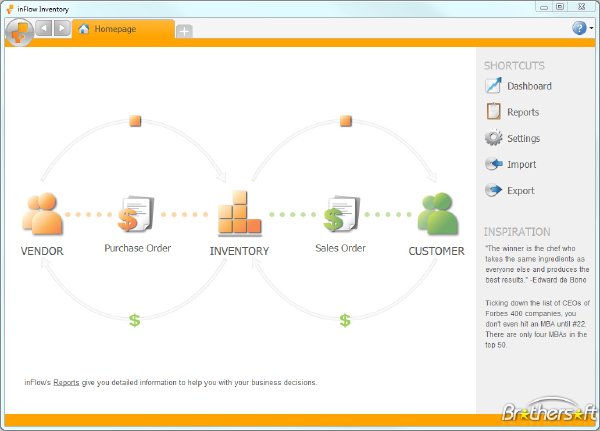Click the Import arrow icon
Viewport: 600px width, 431px height.
click(494, 164)
